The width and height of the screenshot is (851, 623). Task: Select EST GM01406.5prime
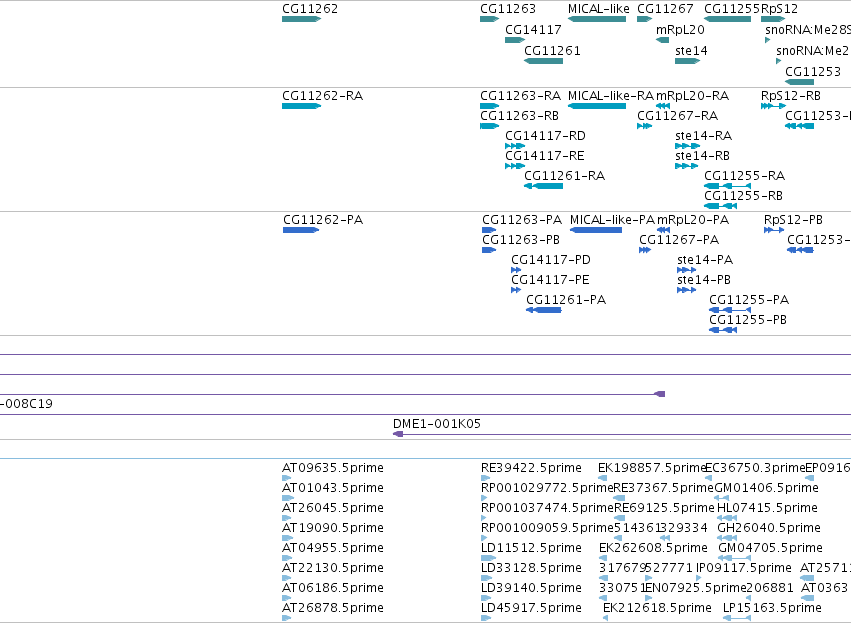[x=766, y=488]
